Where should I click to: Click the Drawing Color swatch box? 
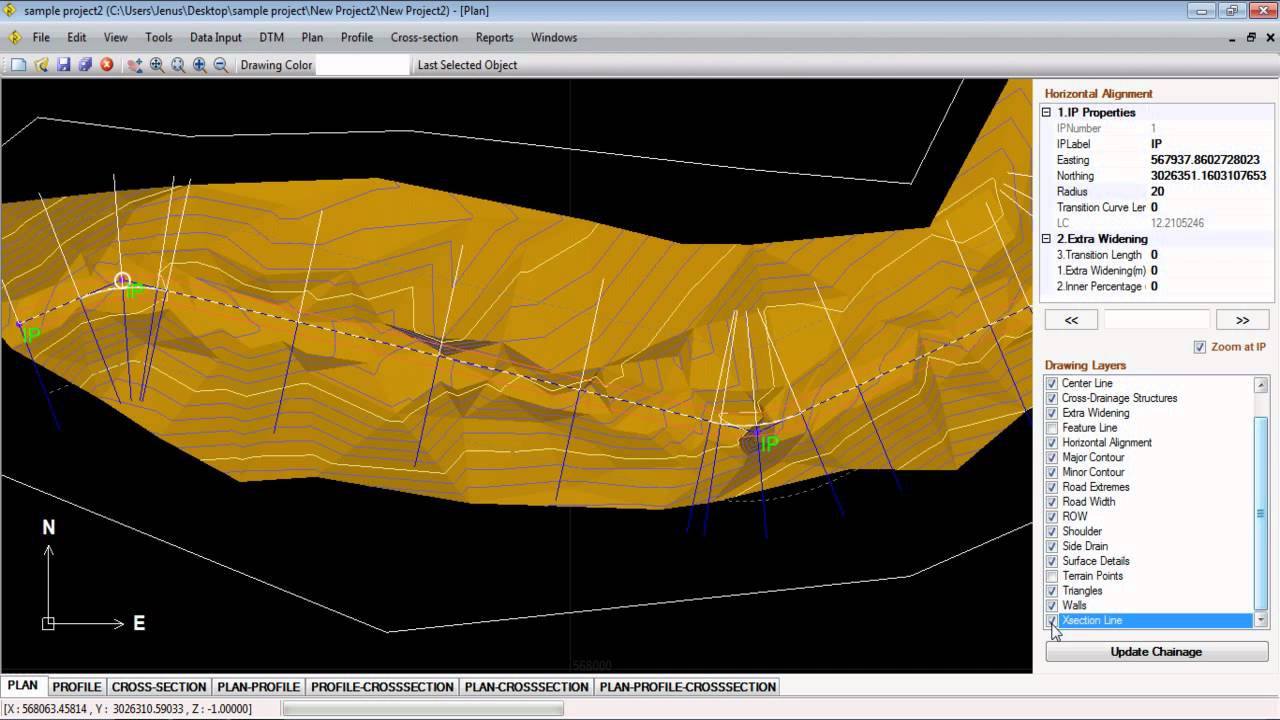363,65
